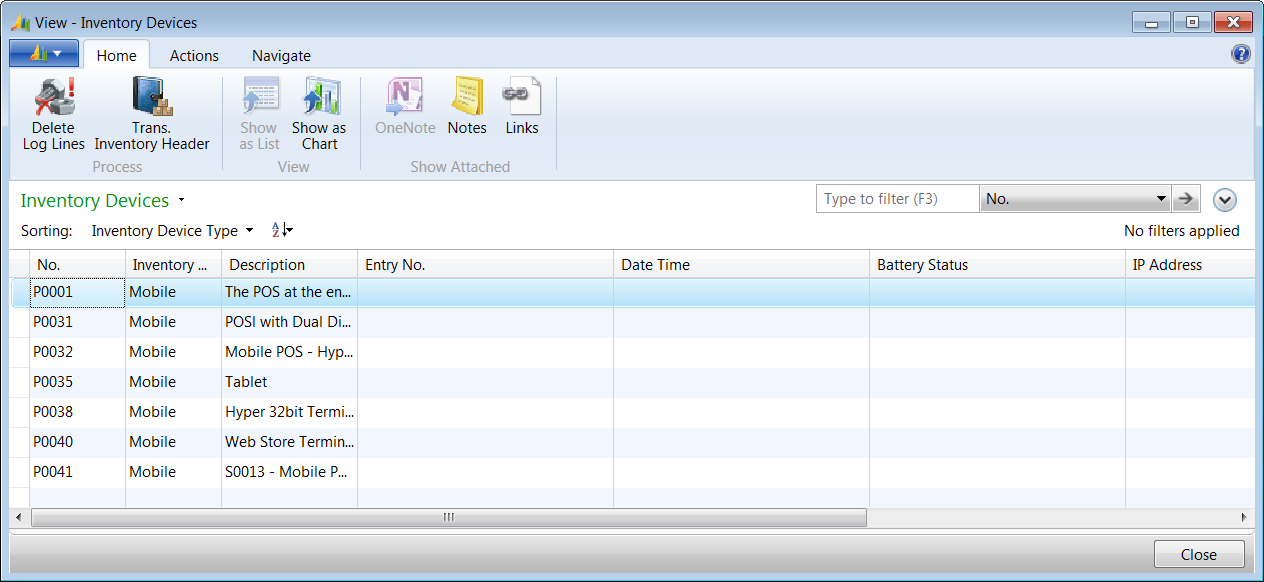Select row P0001

point(632,292)
